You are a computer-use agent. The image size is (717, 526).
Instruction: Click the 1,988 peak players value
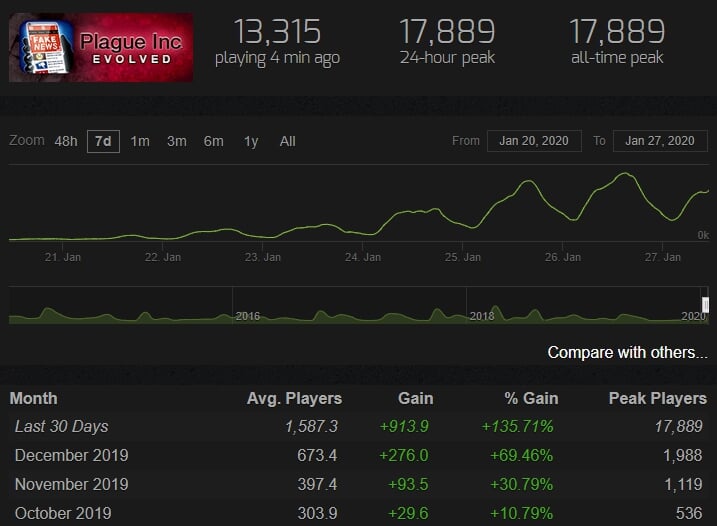pyautogui.click(x=683, y=456)
